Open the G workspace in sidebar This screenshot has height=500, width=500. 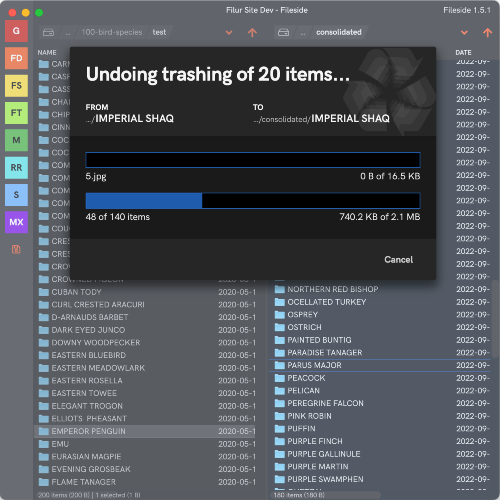(16, 31)
